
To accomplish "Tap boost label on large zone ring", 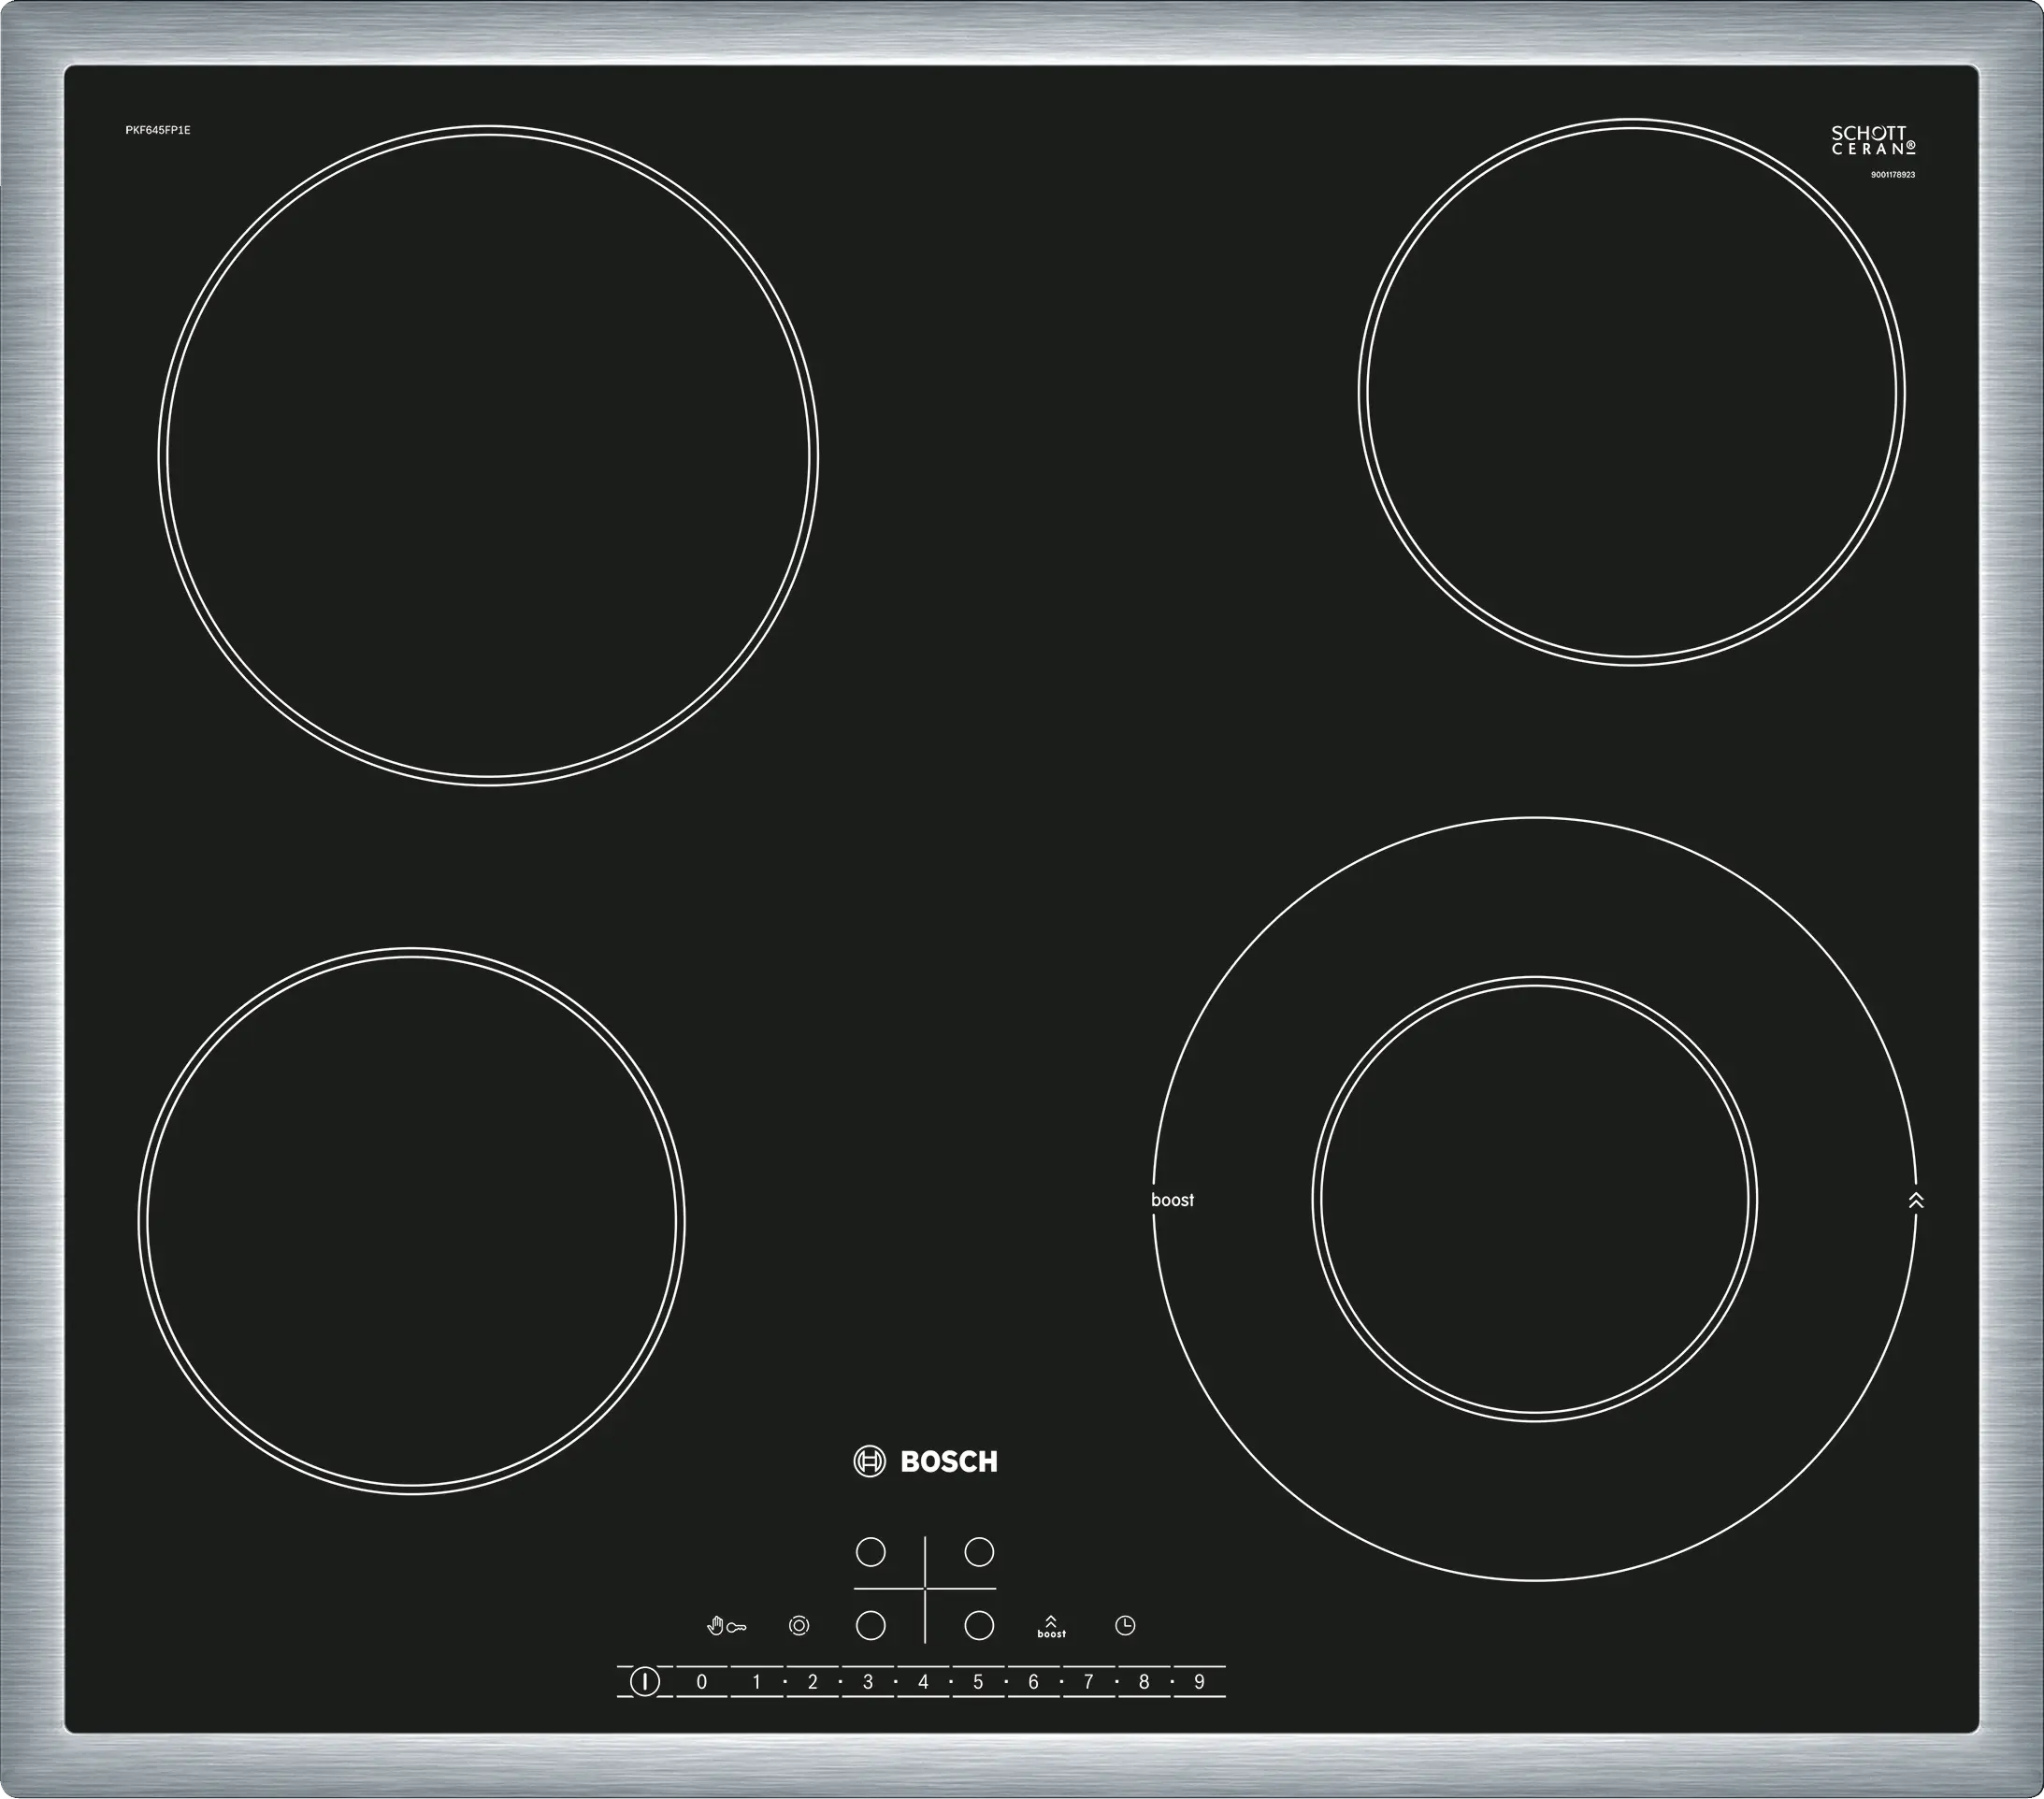I will 1172,1200.
